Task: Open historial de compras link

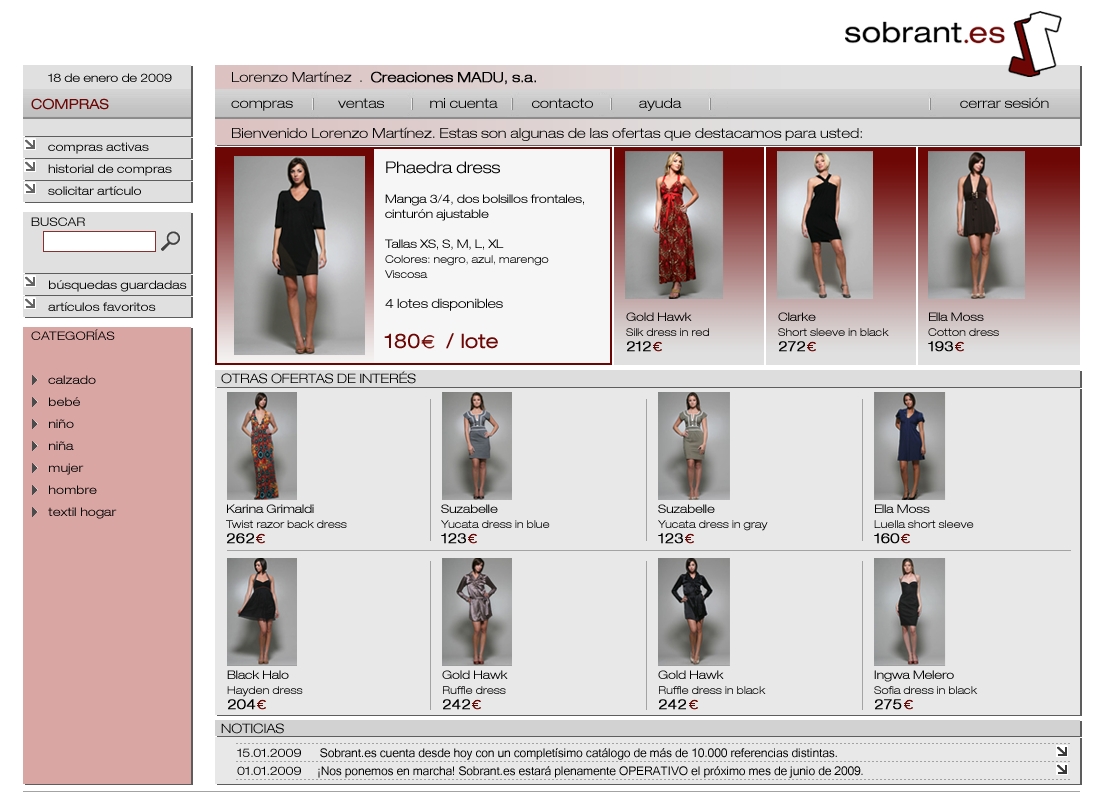Action: (x=109, y=169)
